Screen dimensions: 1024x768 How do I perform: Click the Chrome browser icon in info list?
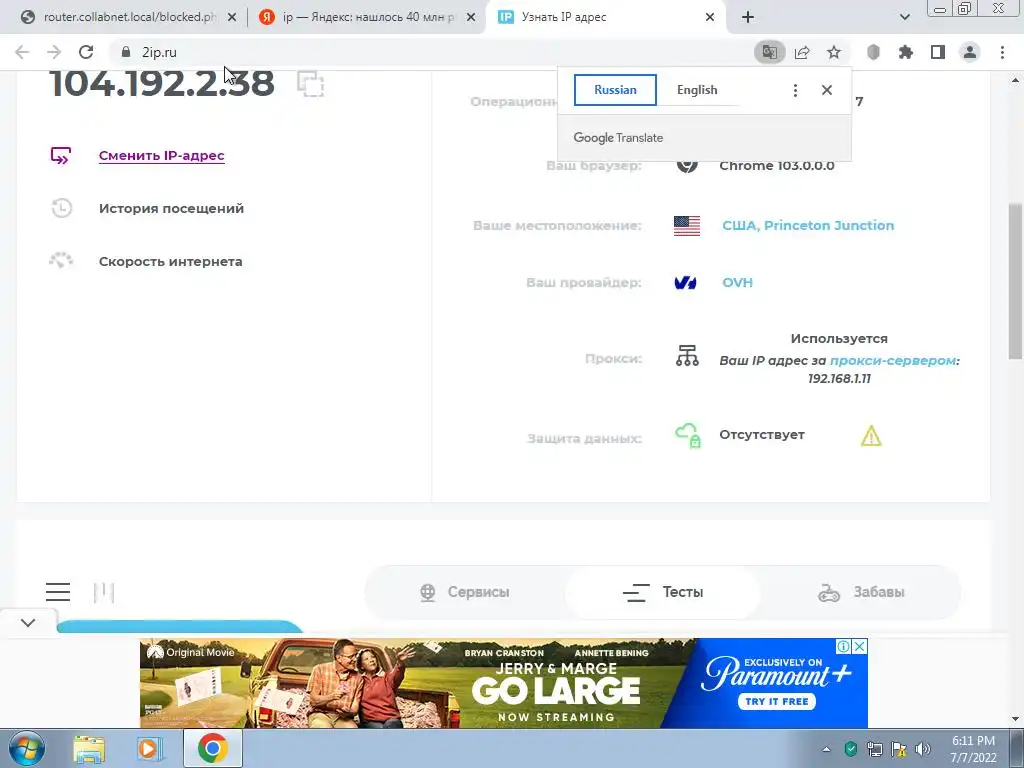click(687, 165)
